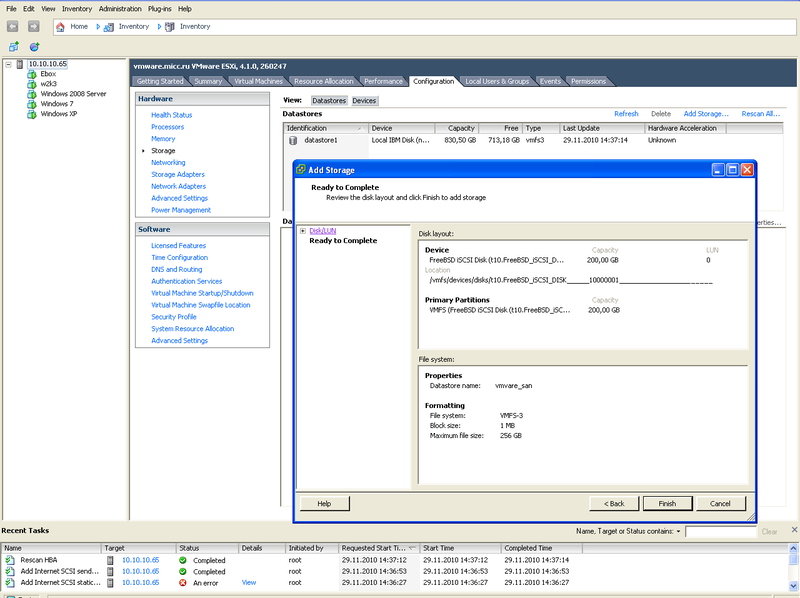Click the Rescan HBA task icon
Viewport: 800px width, 598px height.
10,560
